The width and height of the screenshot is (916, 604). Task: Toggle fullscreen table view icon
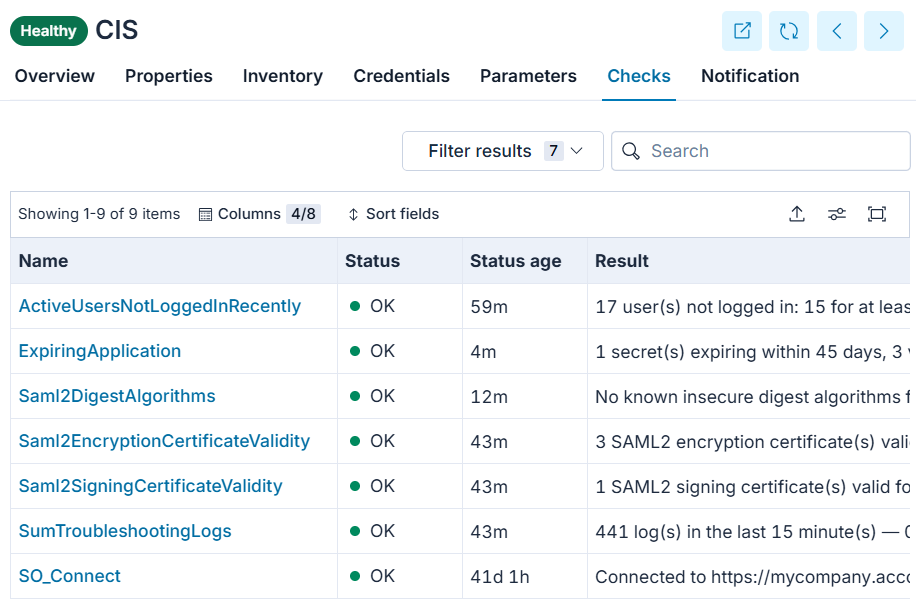877,214
